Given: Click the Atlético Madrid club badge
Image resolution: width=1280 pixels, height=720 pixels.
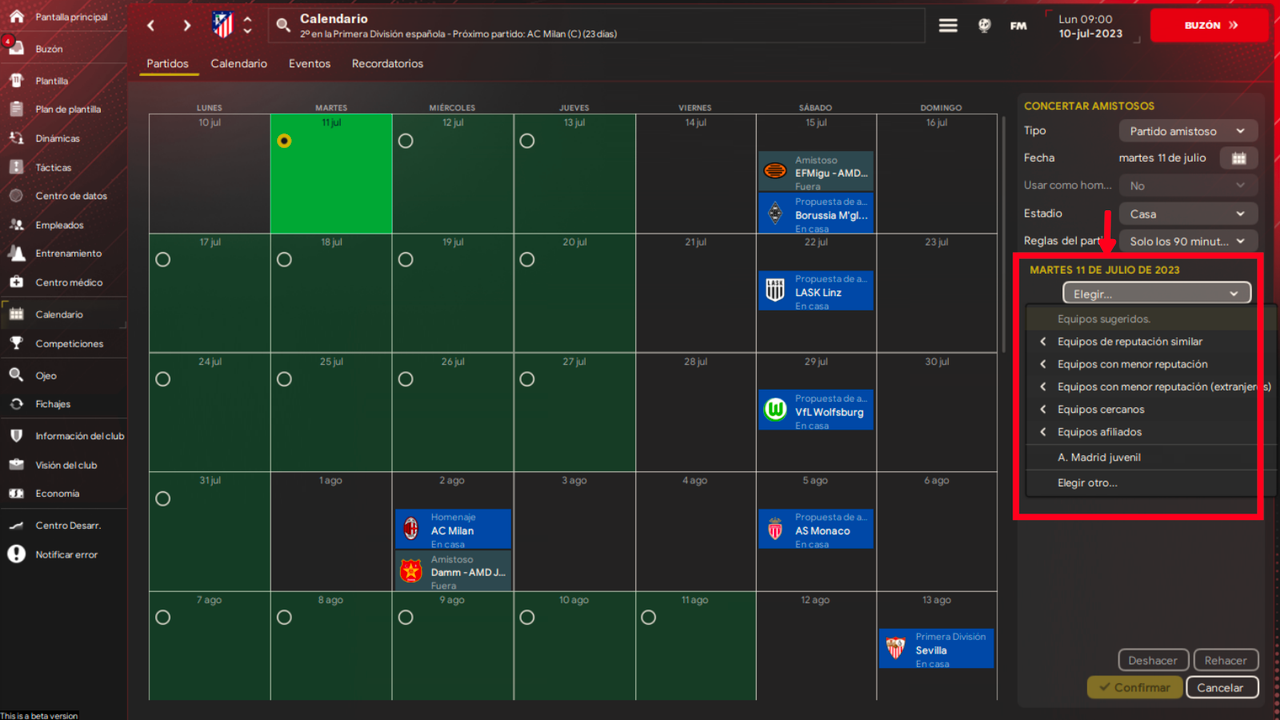Looking at the screenshot, I should 223,25.
